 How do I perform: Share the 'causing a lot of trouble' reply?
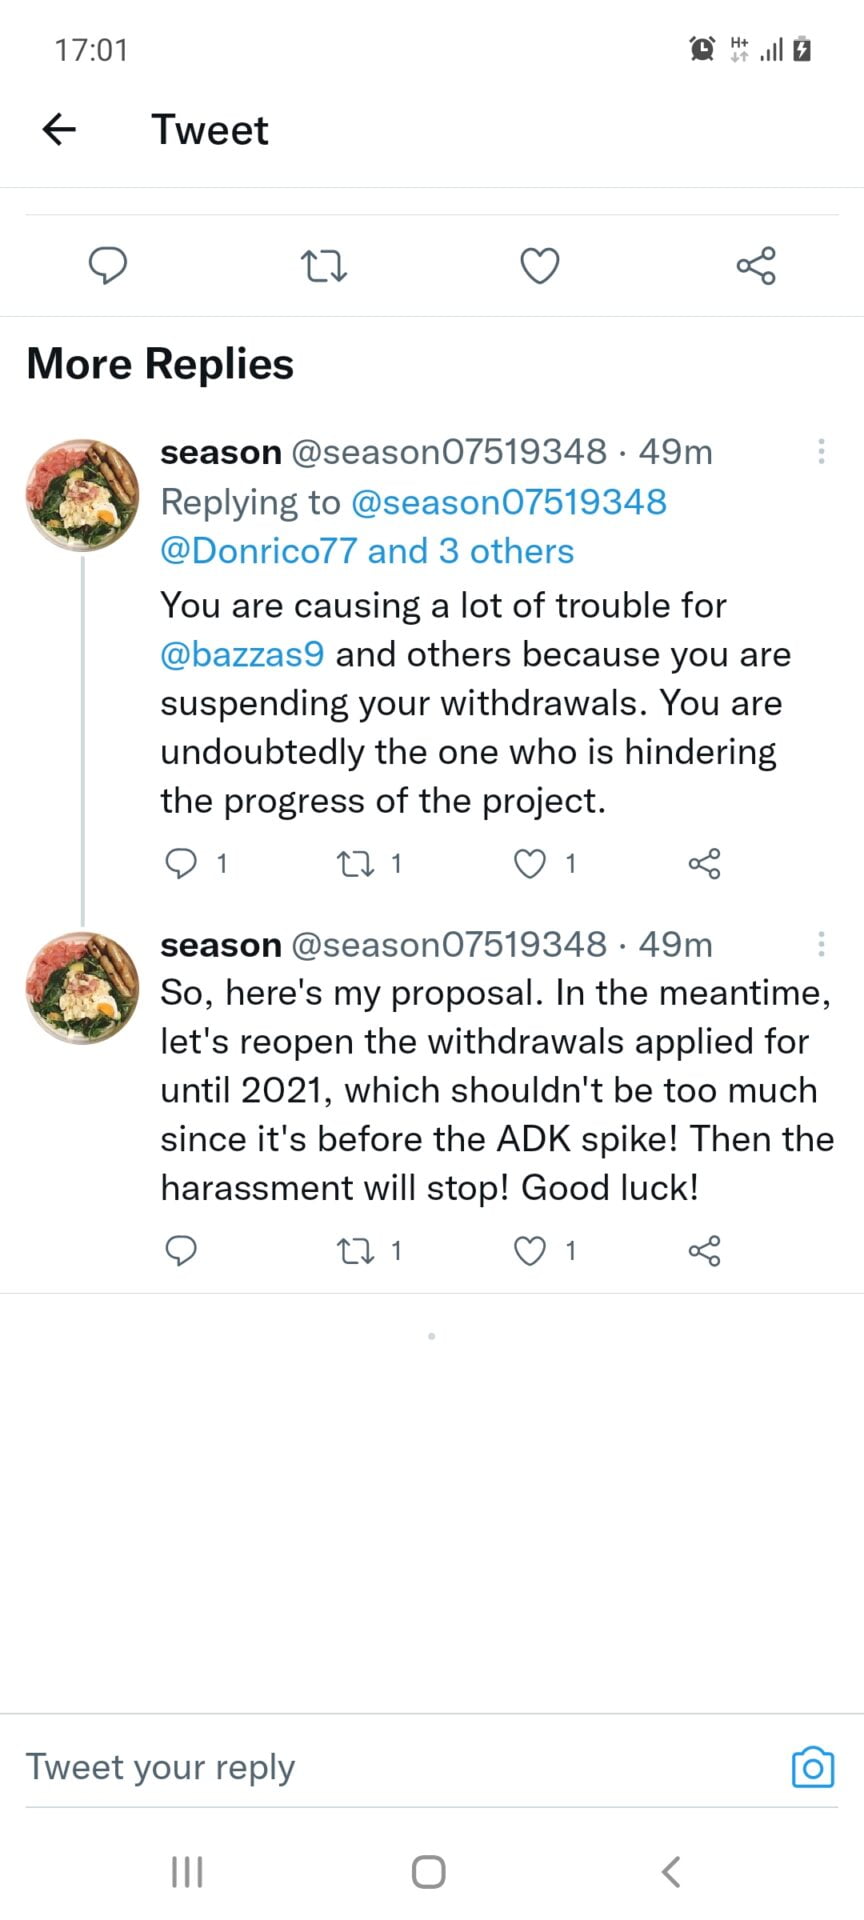click(x=704, y=863)
